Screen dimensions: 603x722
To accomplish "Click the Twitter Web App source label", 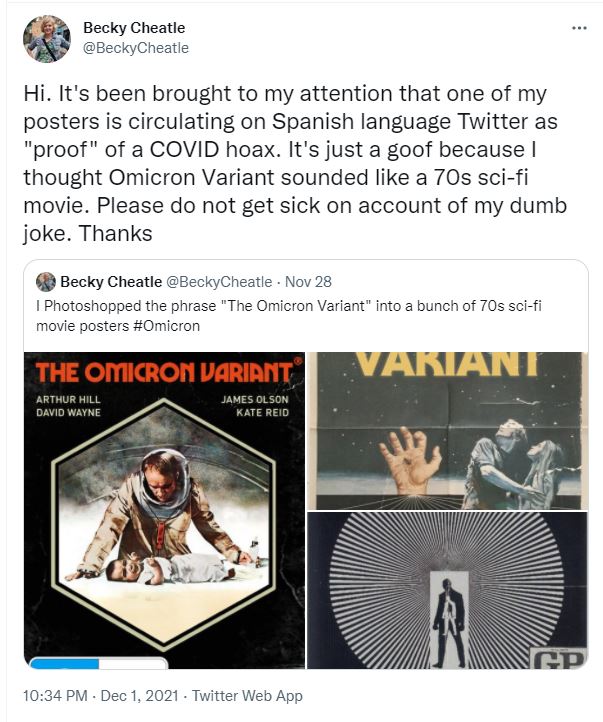I will click(x=247, y=695).
